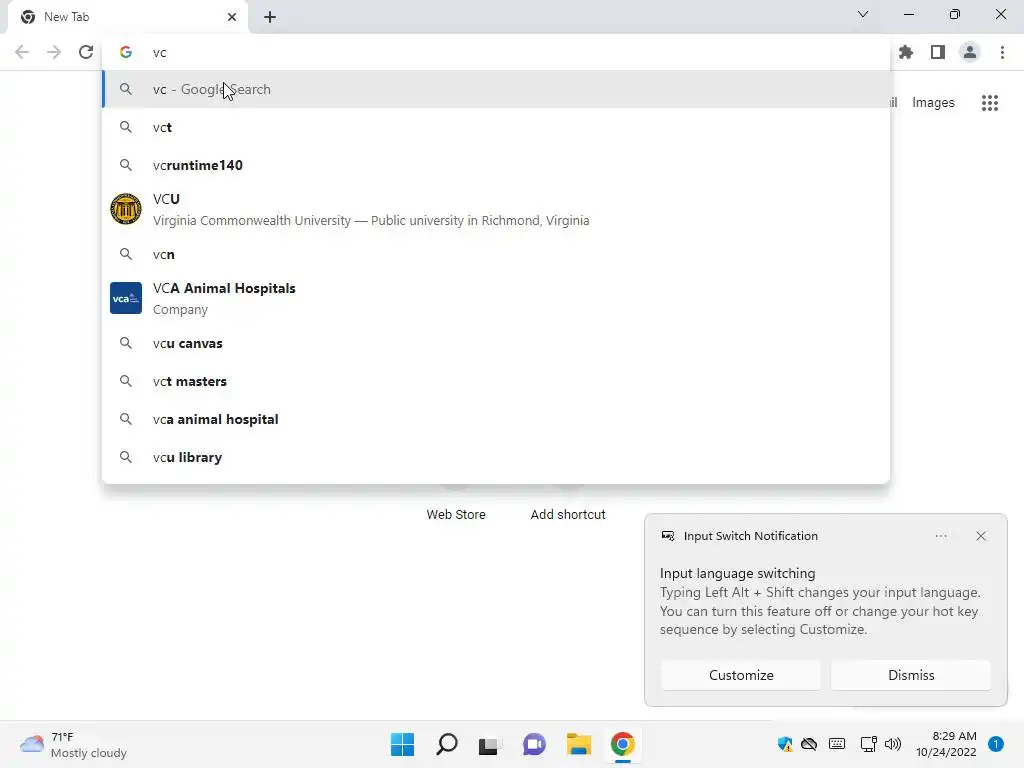Click the Add shortcut tile
The image size is (1024, 768).
point(568,514)
